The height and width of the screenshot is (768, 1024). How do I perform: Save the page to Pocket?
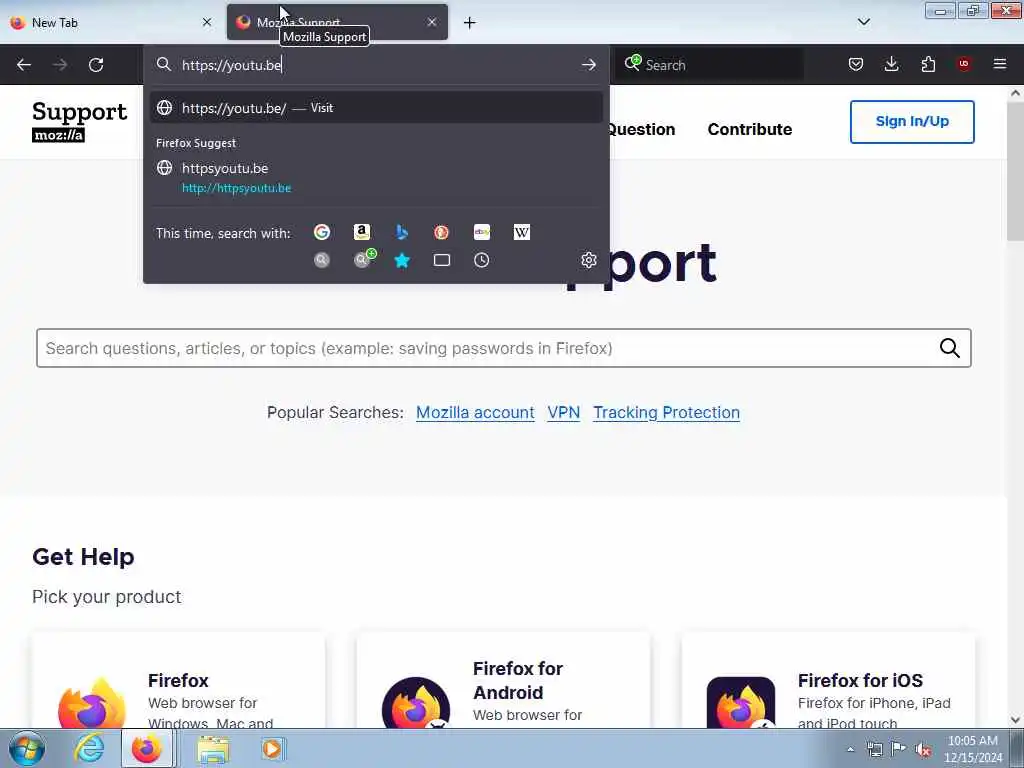coord(856,64)
